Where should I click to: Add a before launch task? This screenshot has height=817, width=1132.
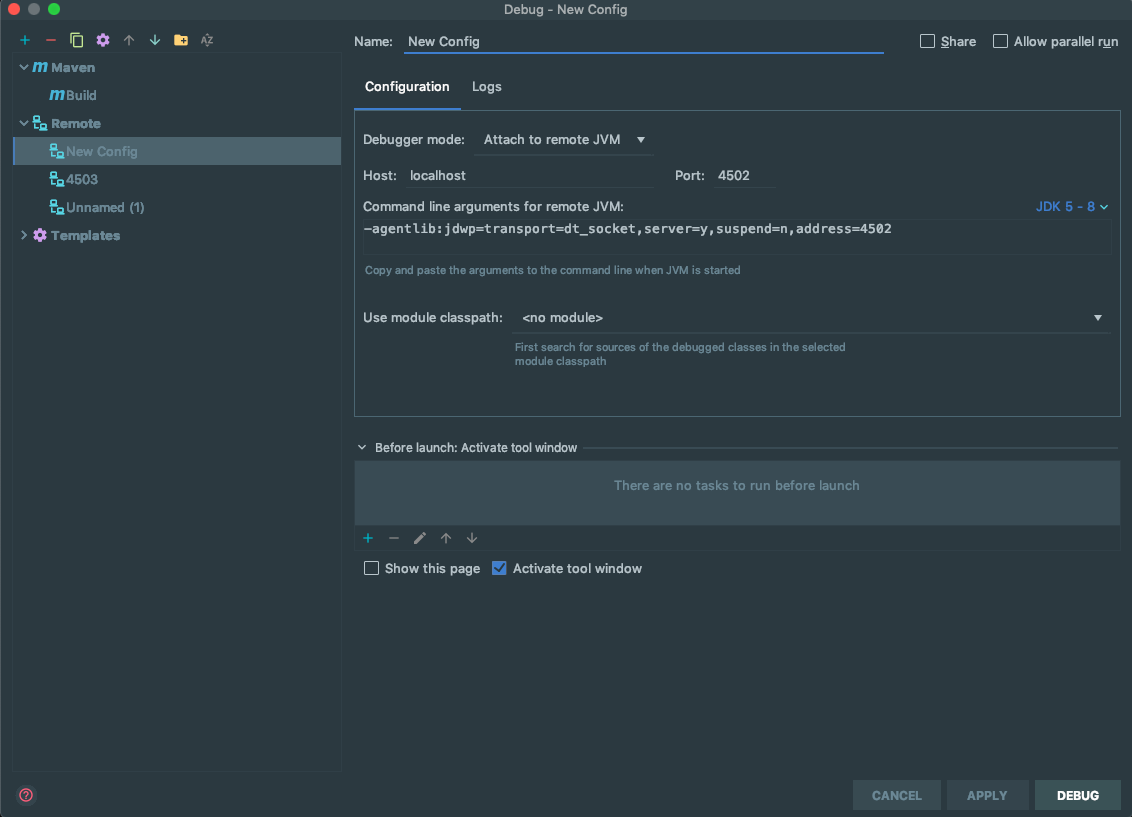point(368,538)
